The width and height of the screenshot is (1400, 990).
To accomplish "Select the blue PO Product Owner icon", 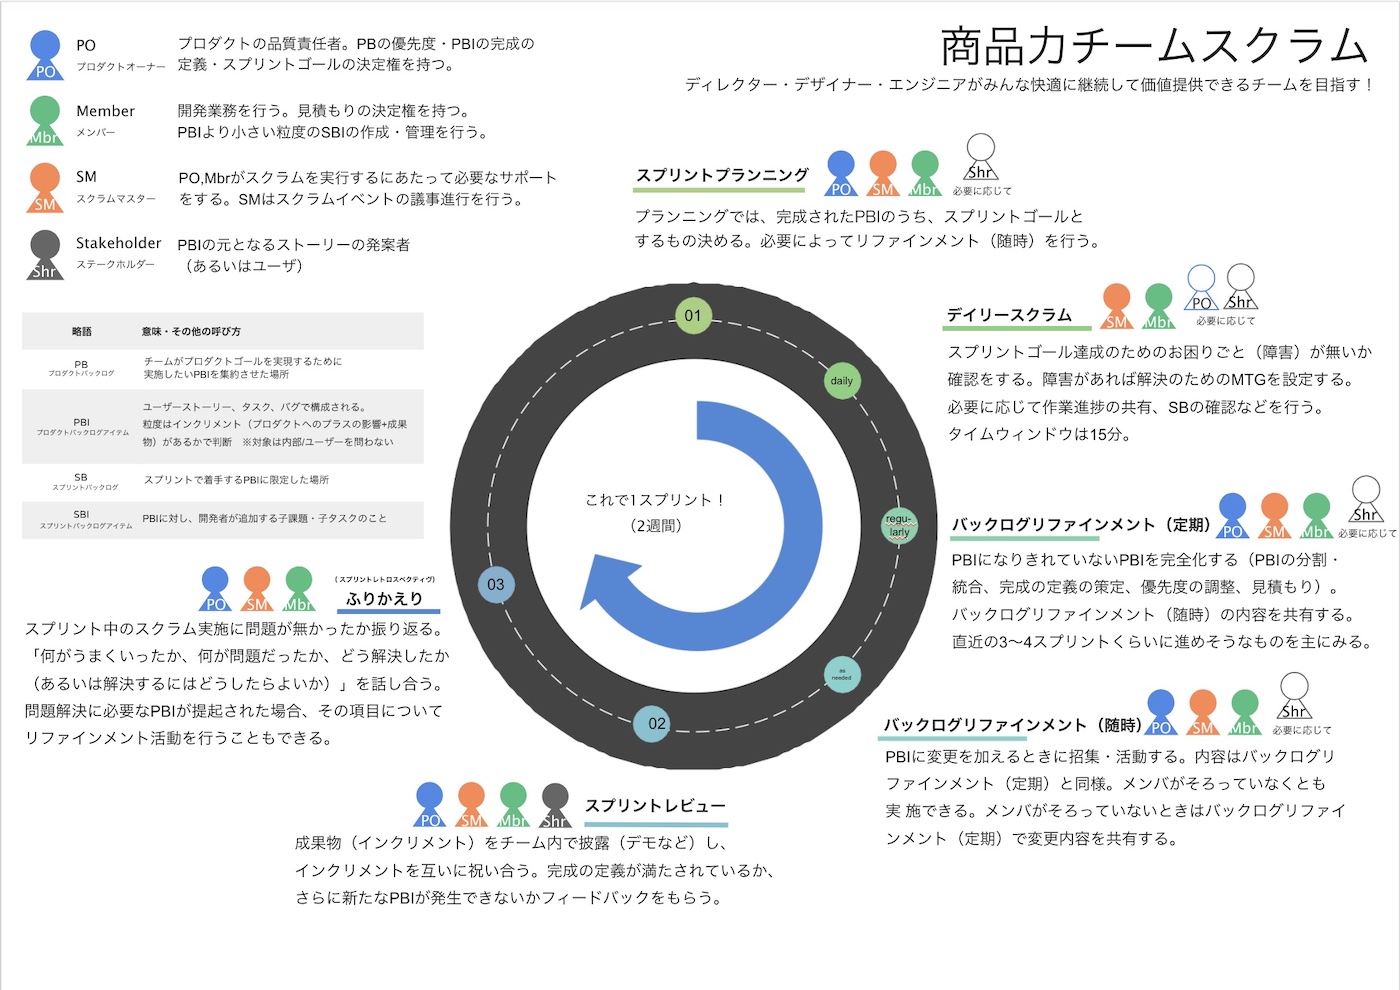I will pyautogui.click(x=44, y=53).
